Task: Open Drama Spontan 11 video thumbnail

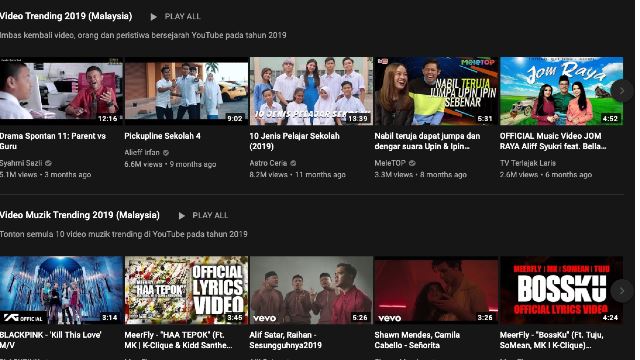Action: 61,91
